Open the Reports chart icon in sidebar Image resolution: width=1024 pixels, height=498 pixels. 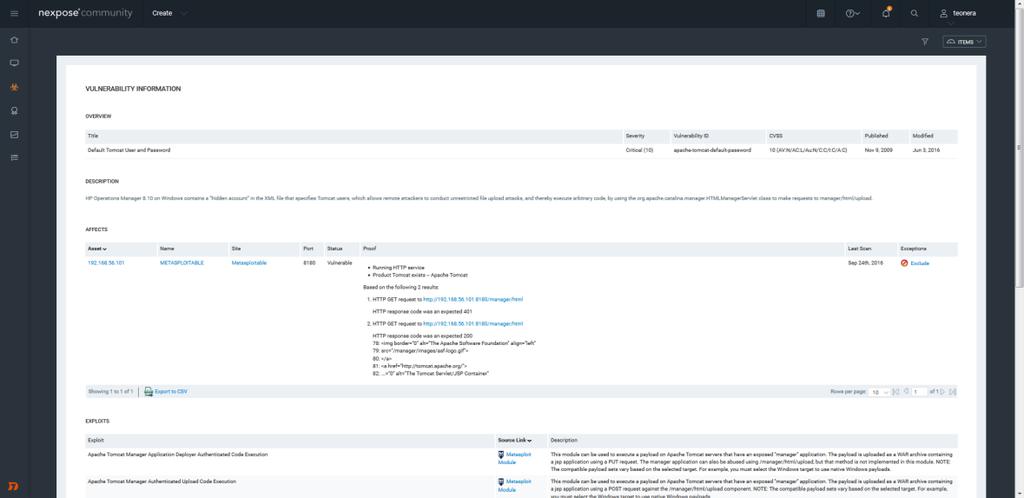point(14,134)
